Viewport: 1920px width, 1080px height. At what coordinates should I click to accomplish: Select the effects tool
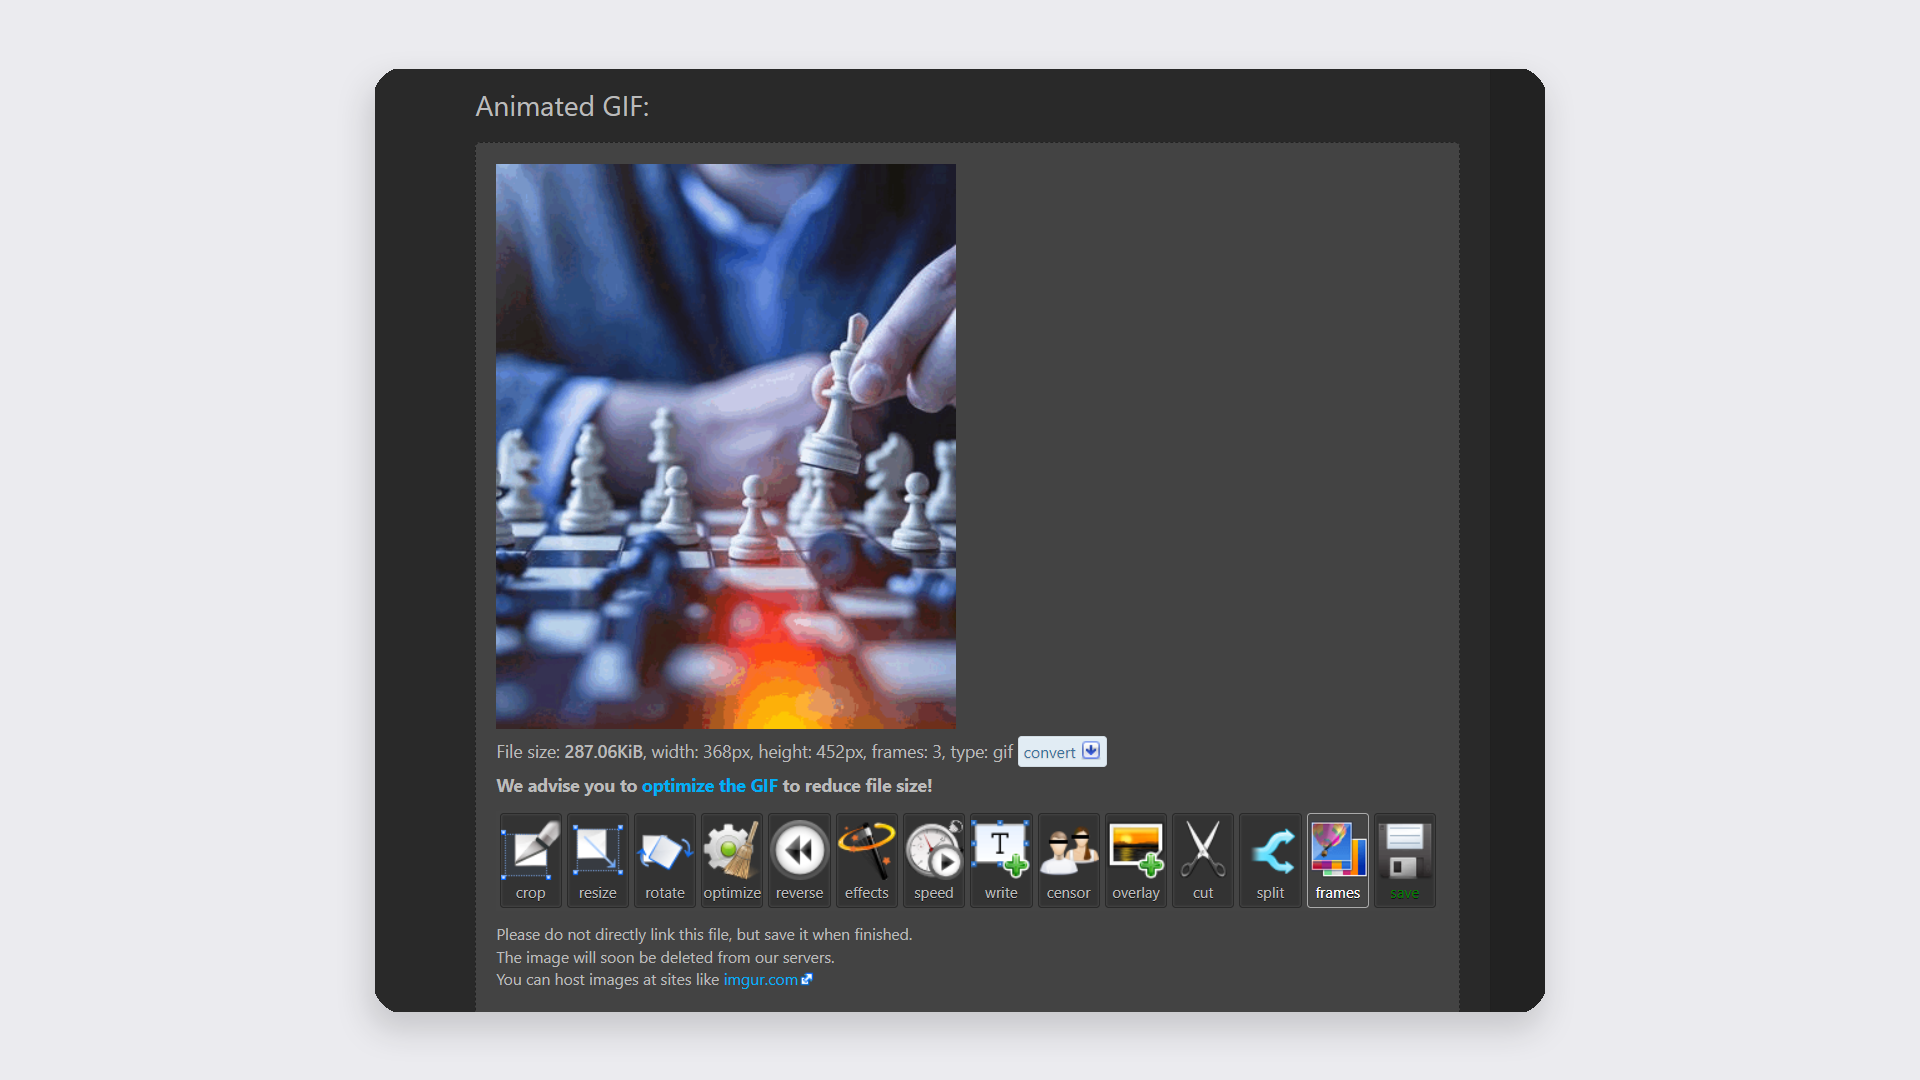(x=865, y=858)
